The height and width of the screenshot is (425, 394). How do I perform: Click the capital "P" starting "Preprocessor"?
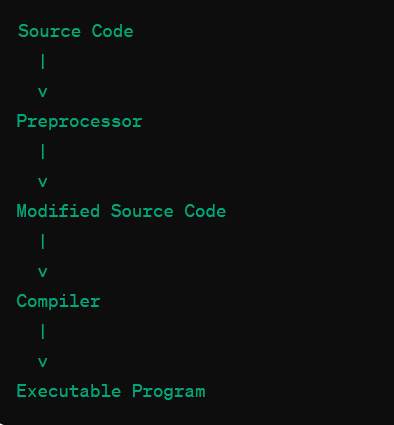point(21,121)
